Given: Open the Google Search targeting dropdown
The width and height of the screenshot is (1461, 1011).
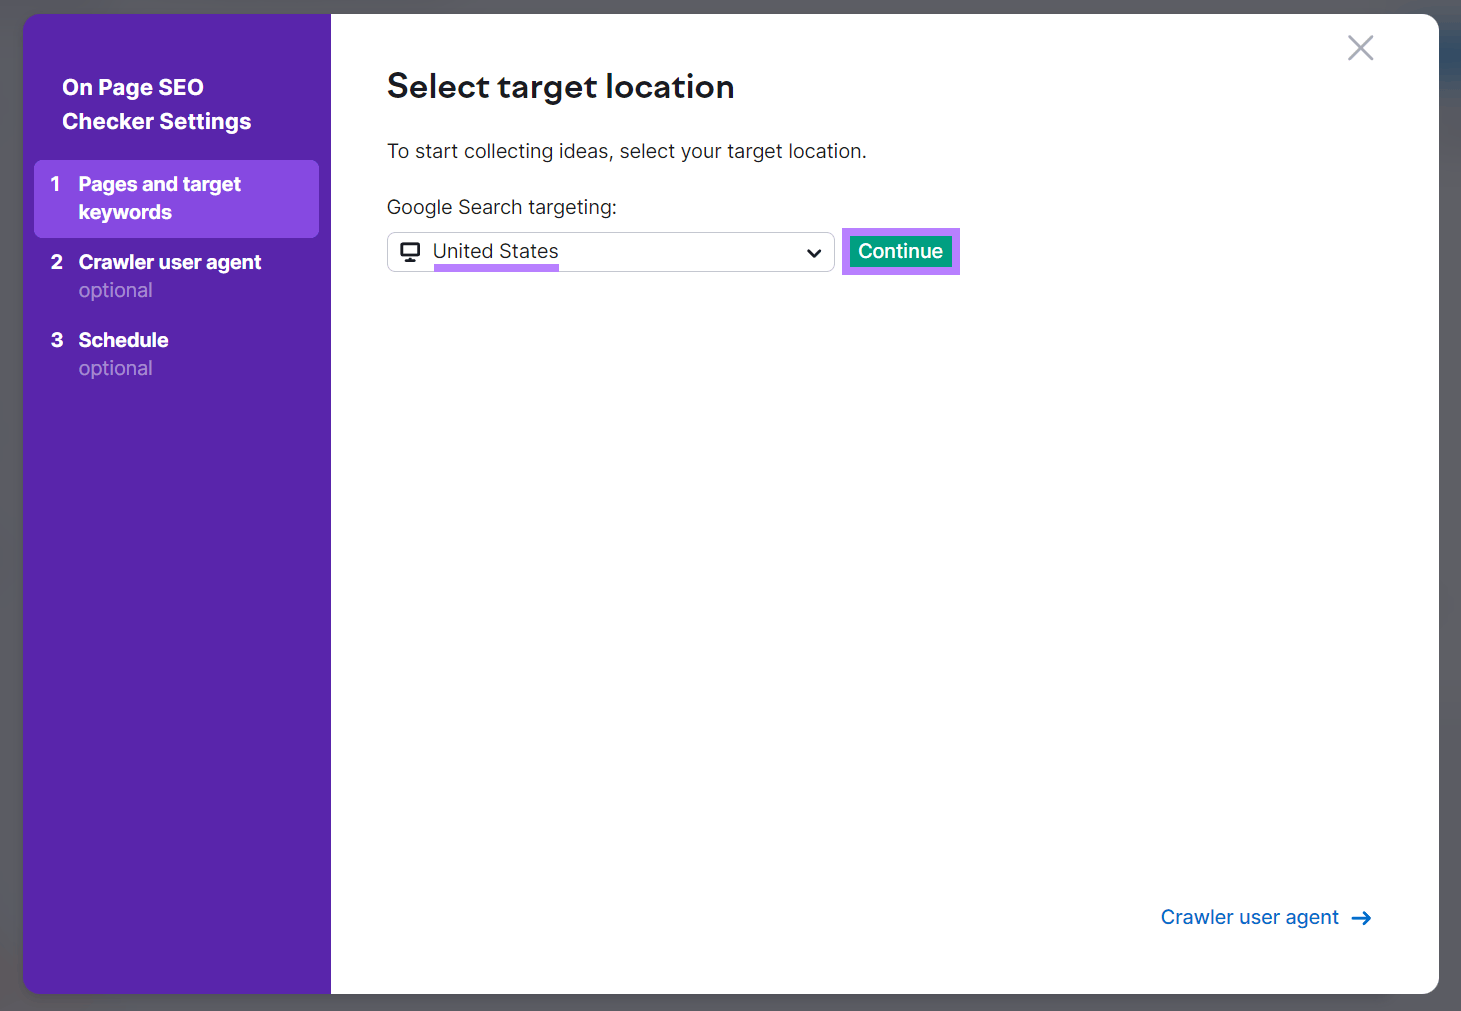Looking at the screenshot, I should (610, 252).
